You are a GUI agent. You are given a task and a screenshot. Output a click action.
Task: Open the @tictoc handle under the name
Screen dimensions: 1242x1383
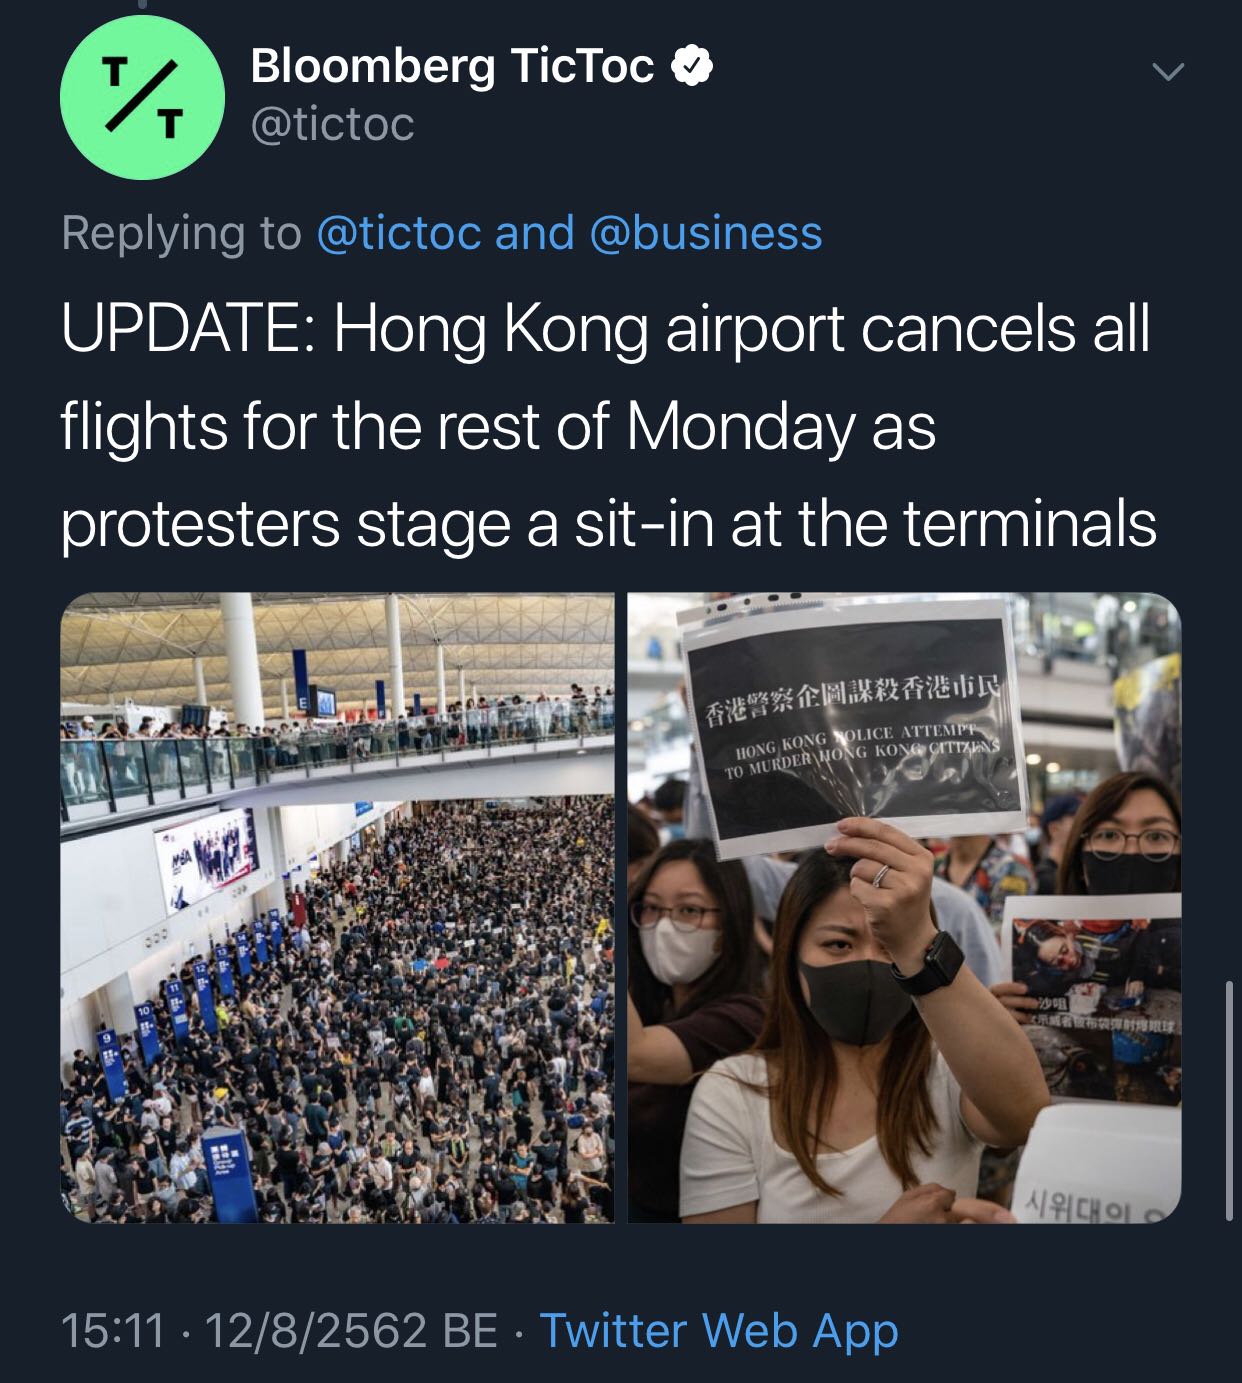(332, 125)
